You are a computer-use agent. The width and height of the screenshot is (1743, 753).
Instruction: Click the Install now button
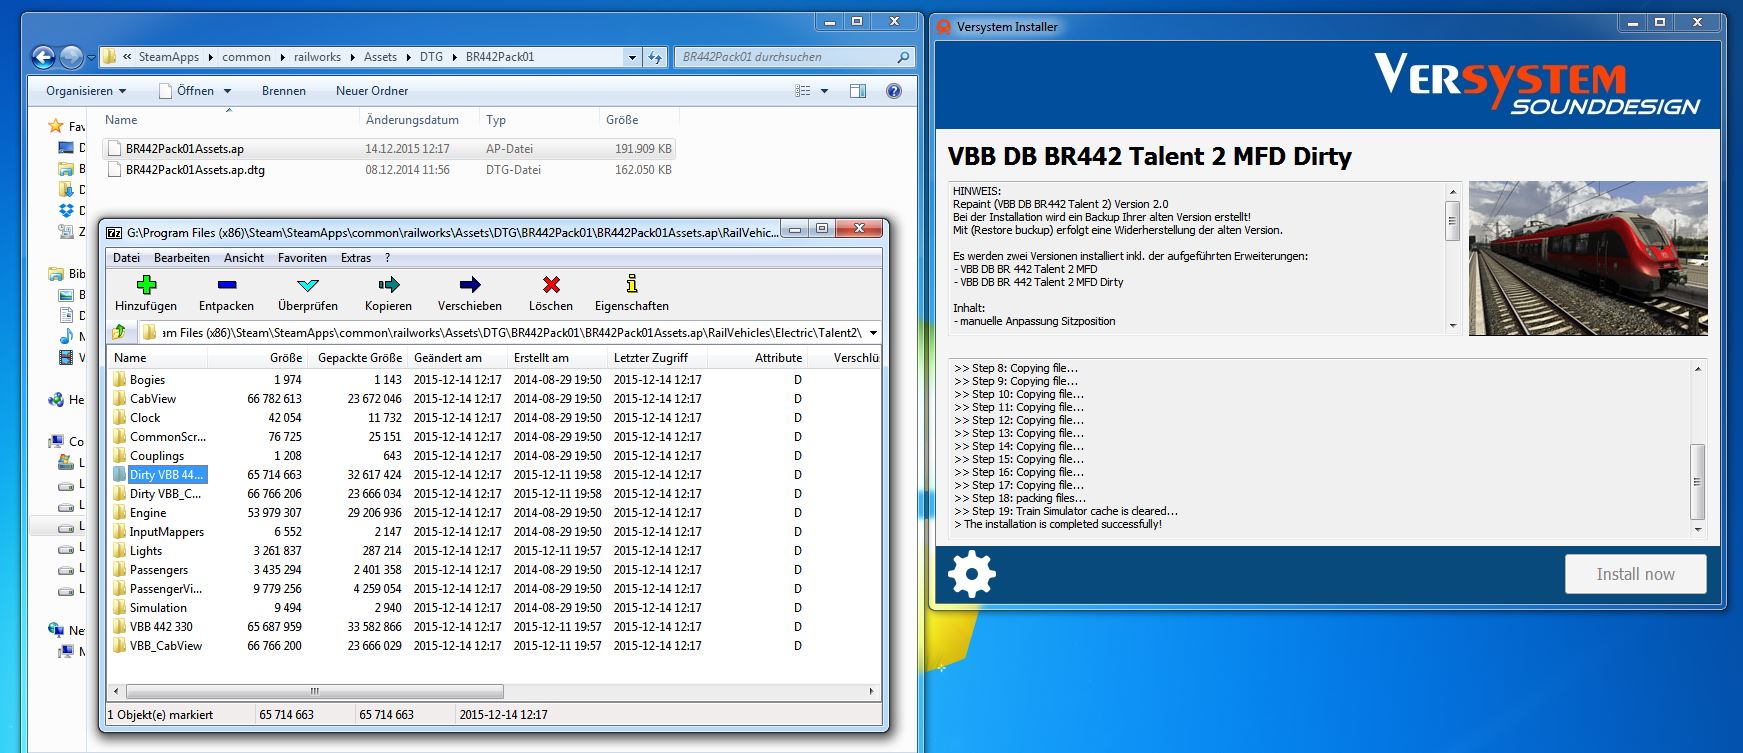click(x=1635, y=574)
